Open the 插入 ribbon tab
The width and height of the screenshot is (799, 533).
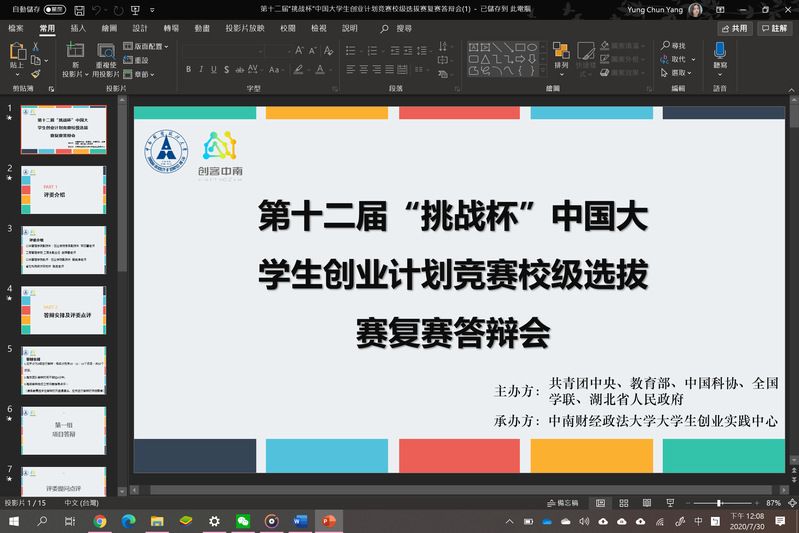[78, 29]
